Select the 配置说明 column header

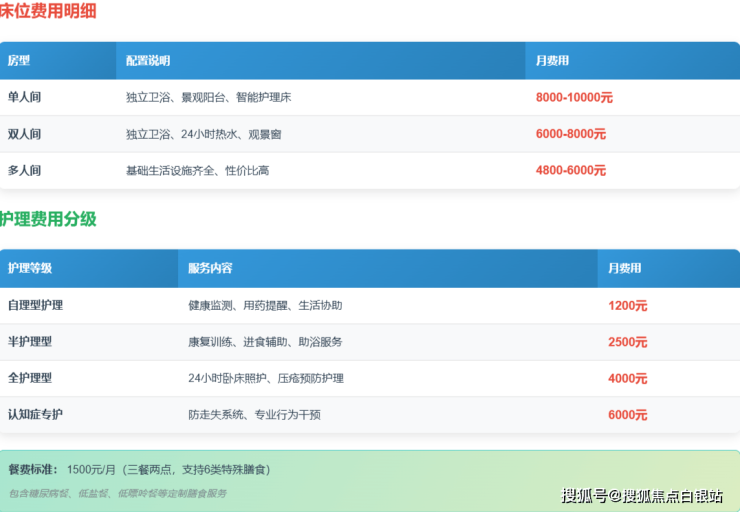pyautogui.click(x=148, y=61)
